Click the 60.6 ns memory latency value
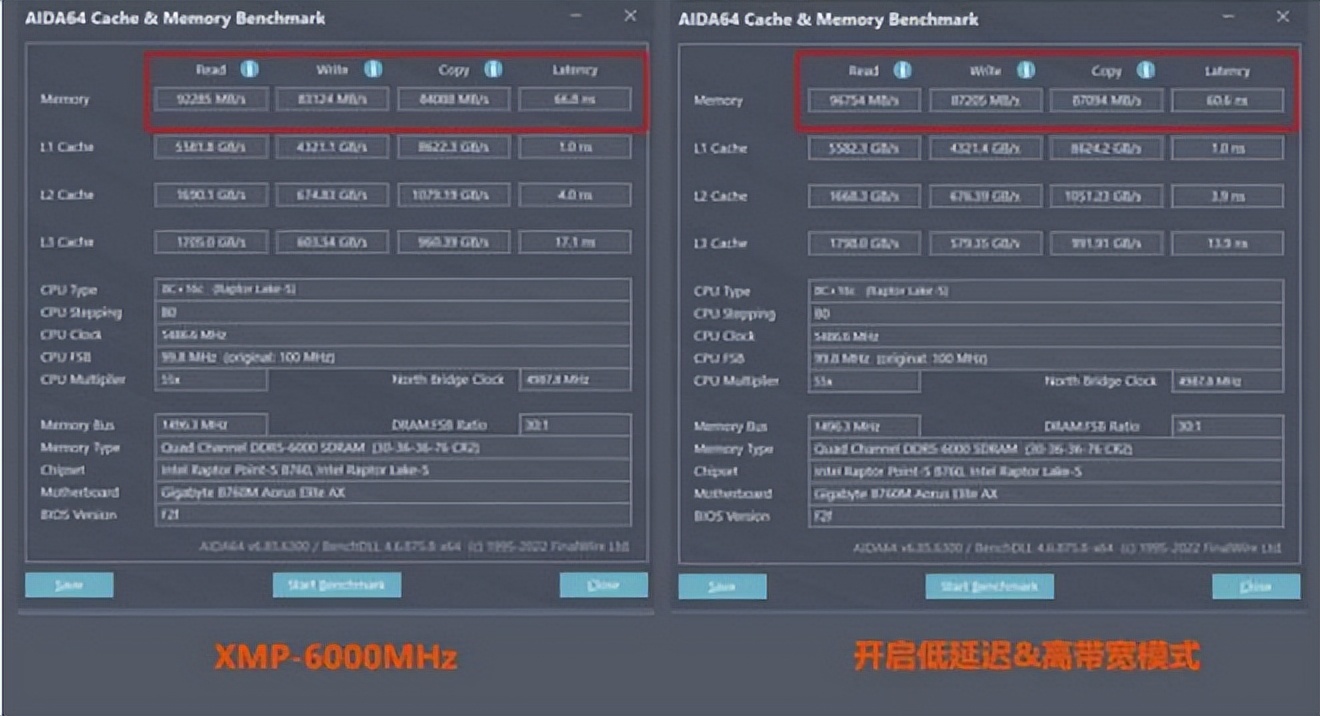Viewport: 1320px width, 716px height. point(1228,100)
